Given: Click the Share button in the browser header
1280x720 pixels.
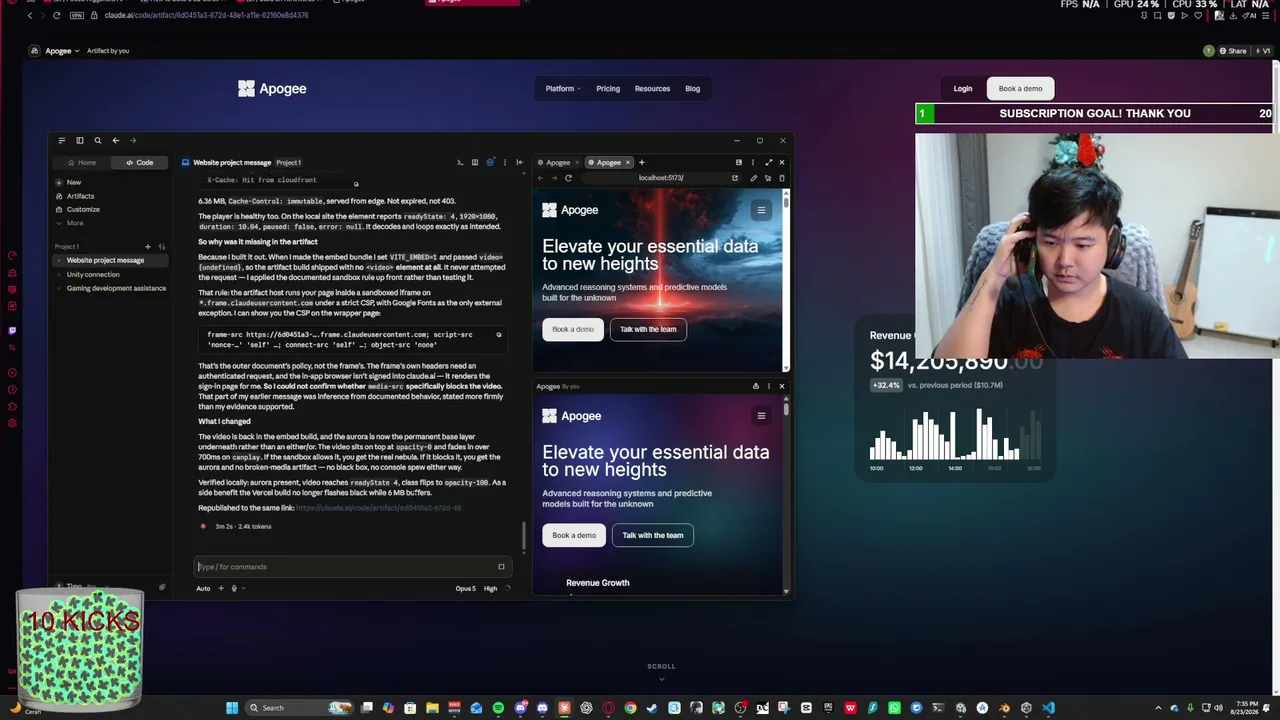Looking at the screenshot, I should (x=1232, y=51).
